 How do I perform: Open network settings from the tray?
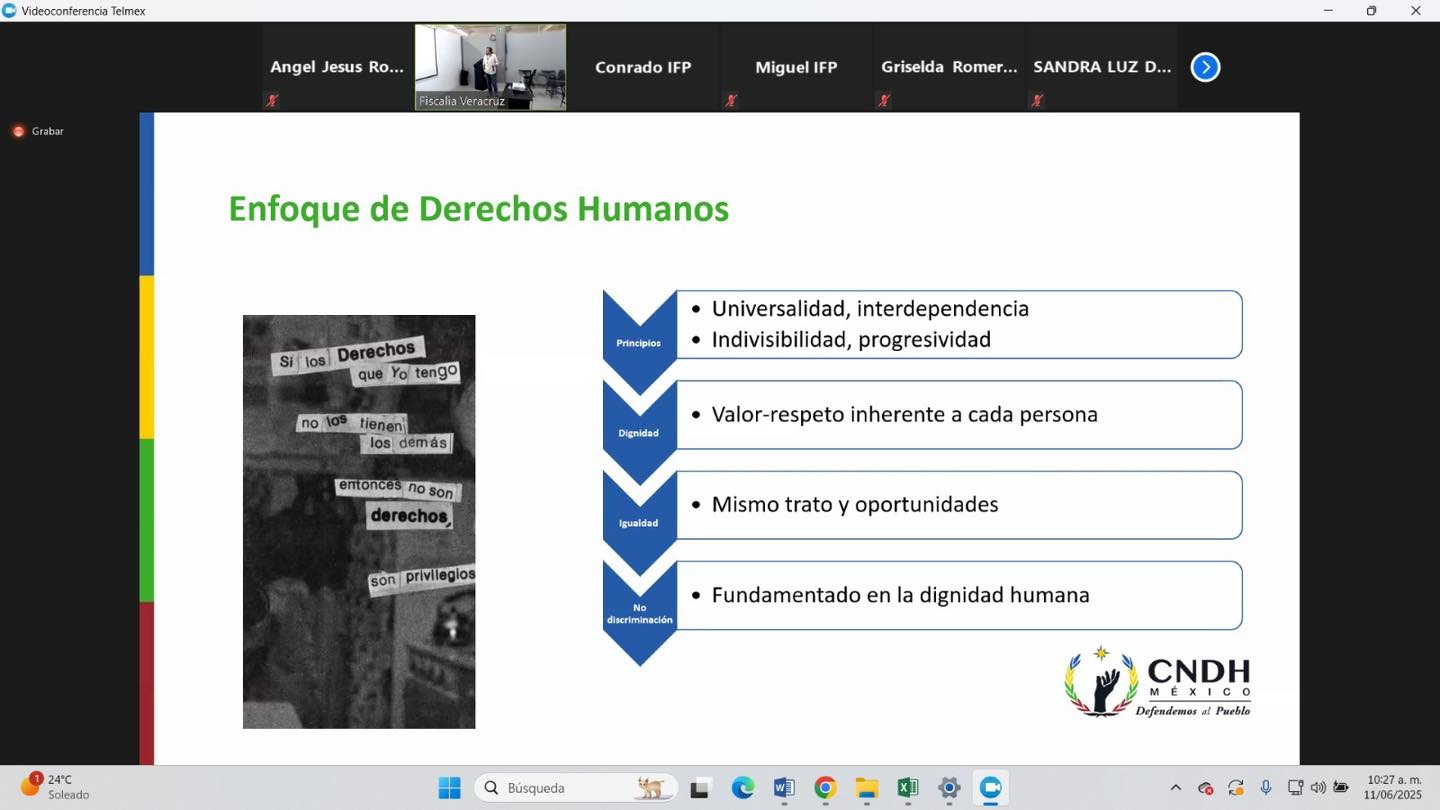[x=1295, y=788]
